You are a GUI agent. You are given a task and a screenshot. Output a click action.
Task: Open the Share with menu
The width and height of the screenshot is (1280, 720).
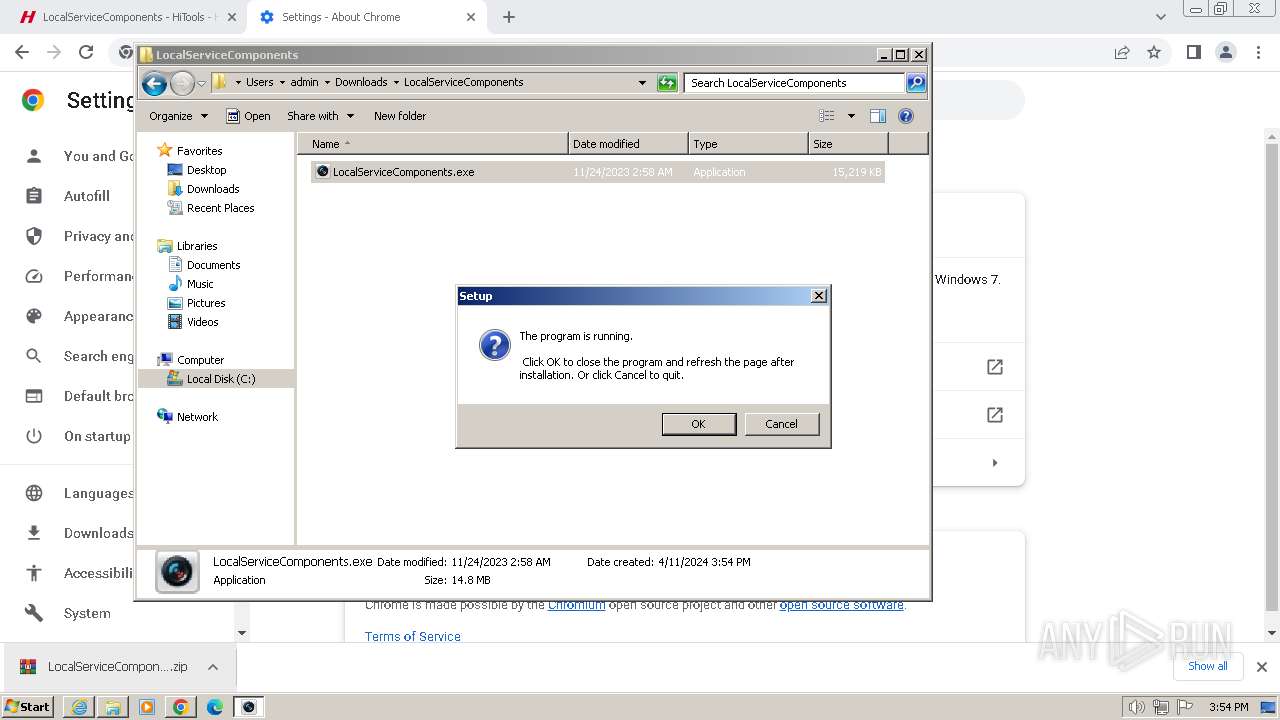coord(320,116)
